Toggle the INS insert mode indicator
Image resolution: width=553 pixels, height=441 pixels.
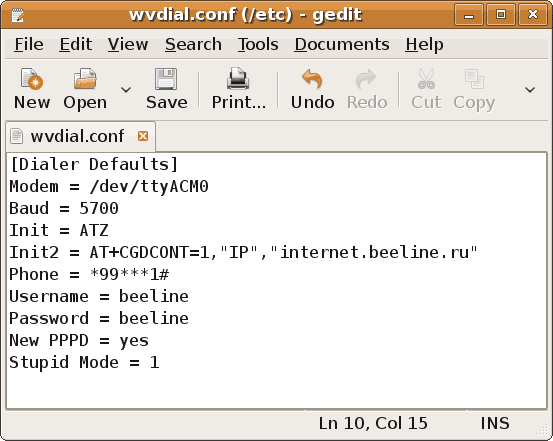(x=495, y=423)
